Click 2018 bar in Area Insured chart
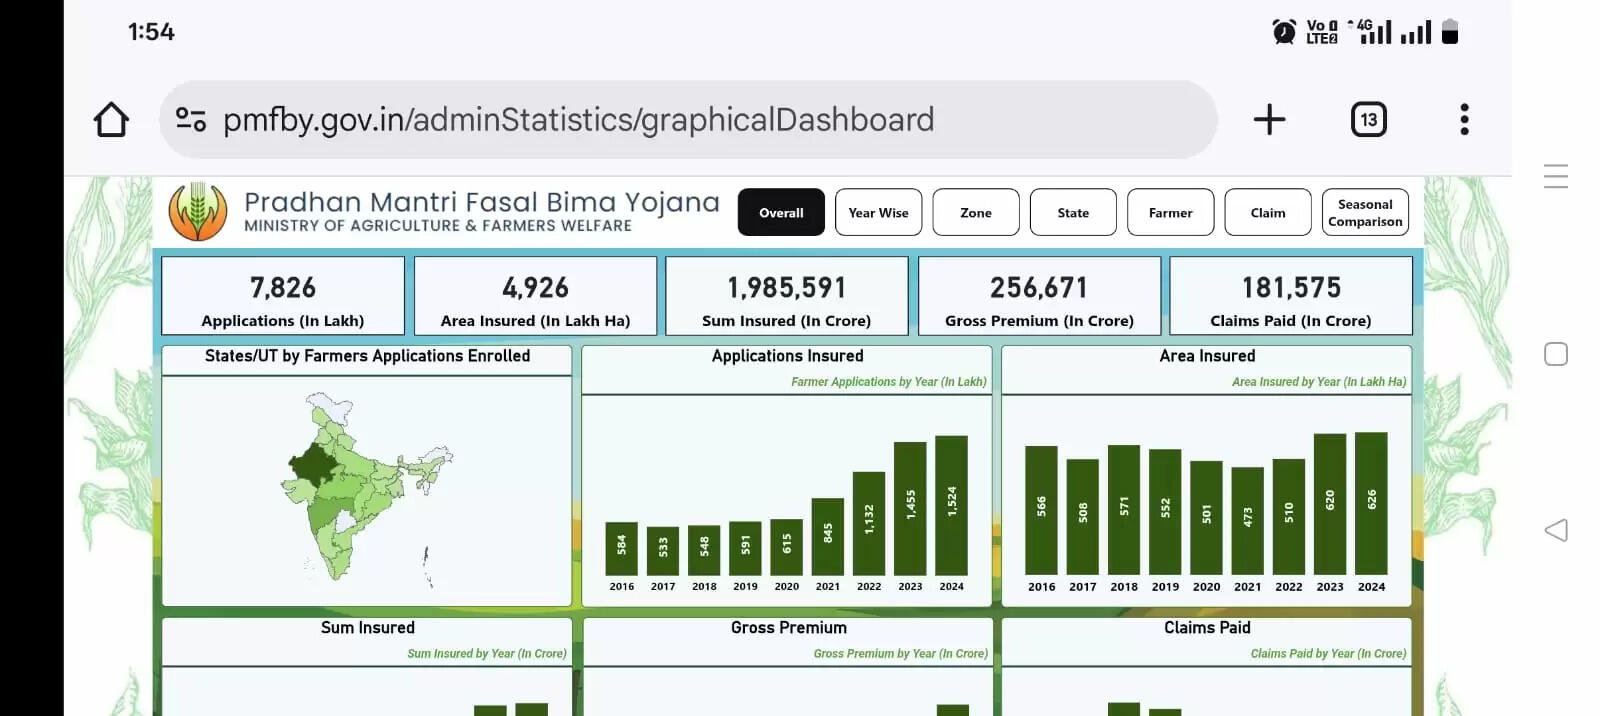Screen dimensions: 1600x716 coord(1124,510)
